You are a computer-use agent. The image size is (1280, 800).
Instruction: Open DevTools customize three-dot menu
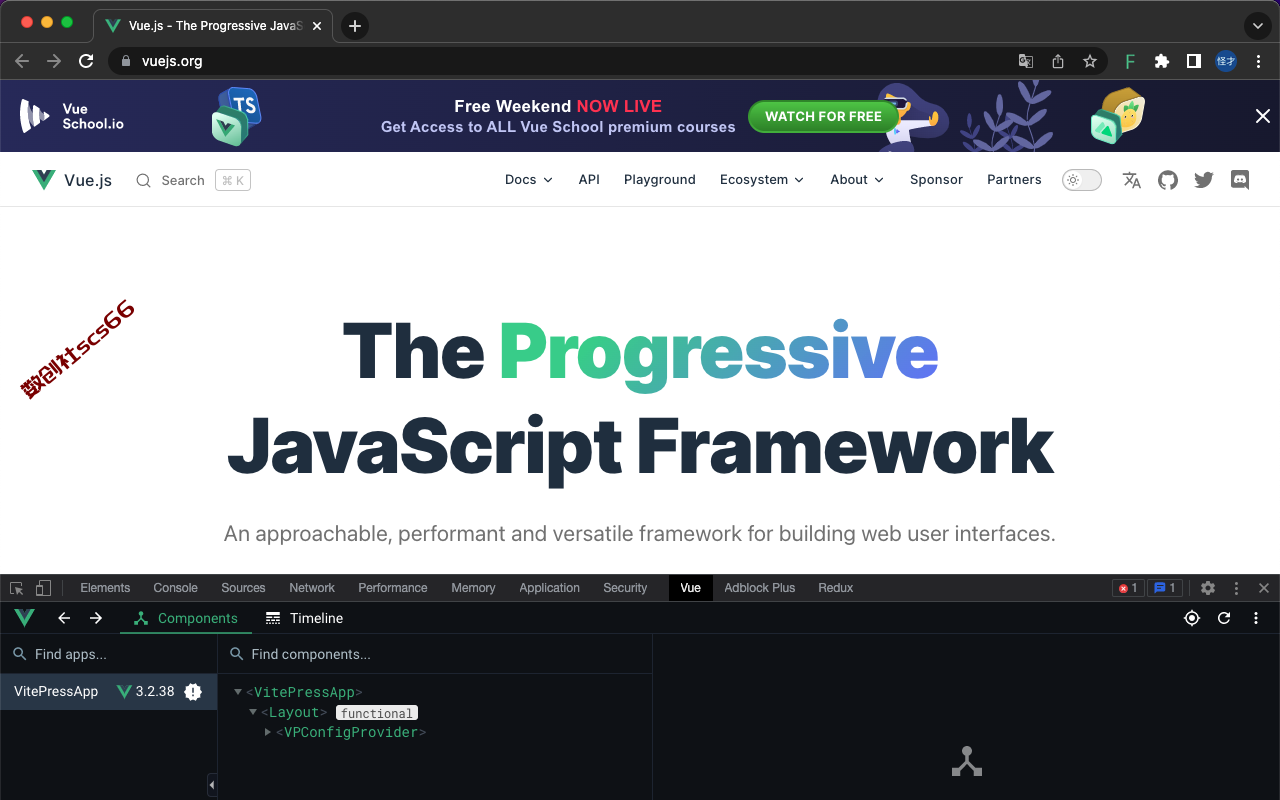[x=1237, y=588]
